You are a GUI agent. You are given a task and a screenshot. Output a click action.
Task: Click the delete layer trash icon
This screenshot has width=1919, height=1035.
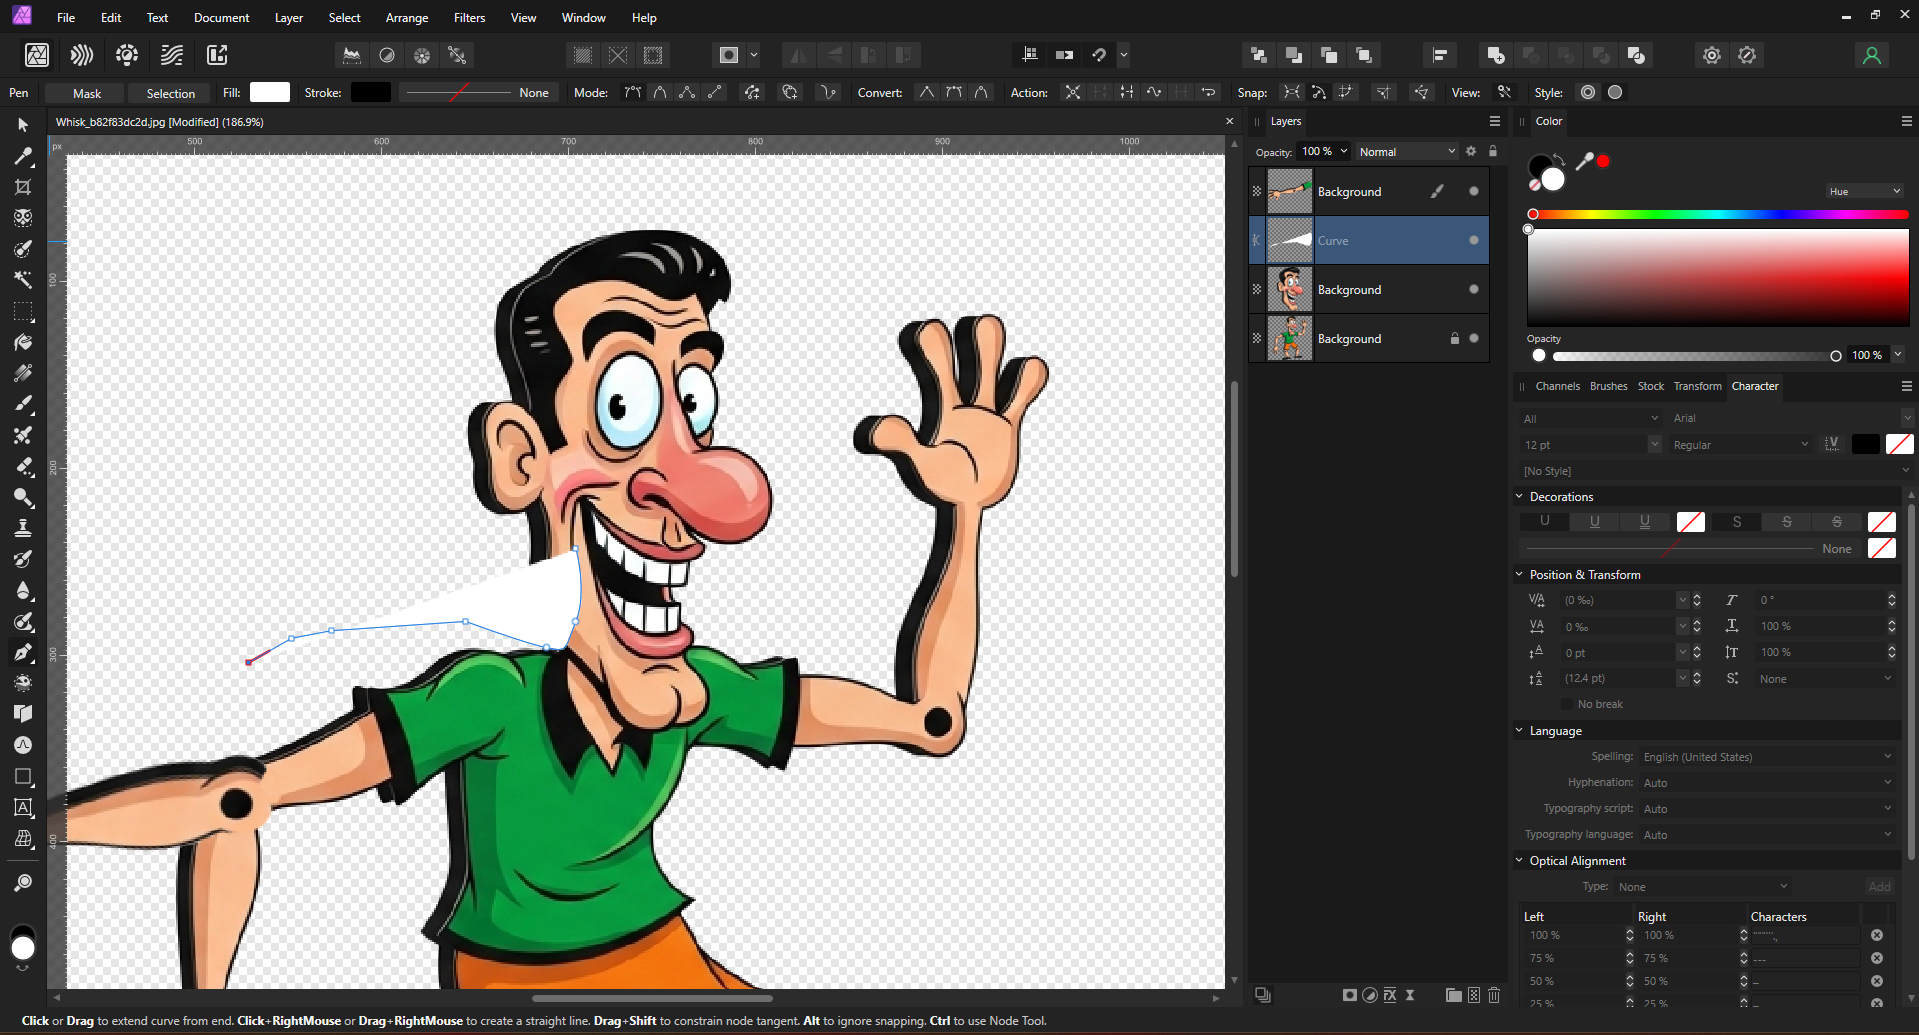(1494, 995)
